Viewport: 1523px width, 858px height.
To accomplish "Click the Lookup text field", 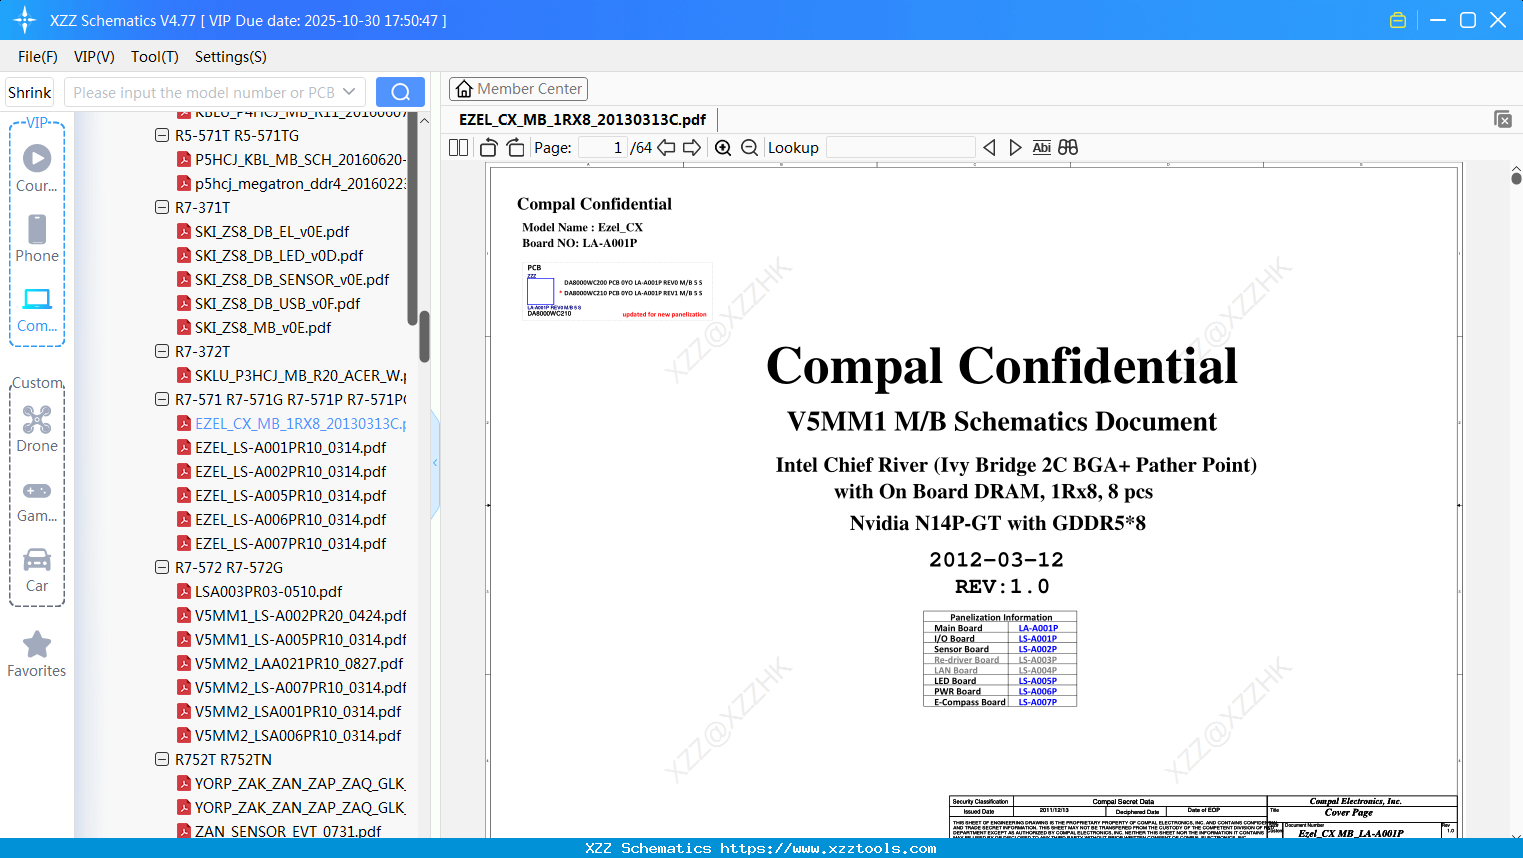I will [x=900, y=148].
